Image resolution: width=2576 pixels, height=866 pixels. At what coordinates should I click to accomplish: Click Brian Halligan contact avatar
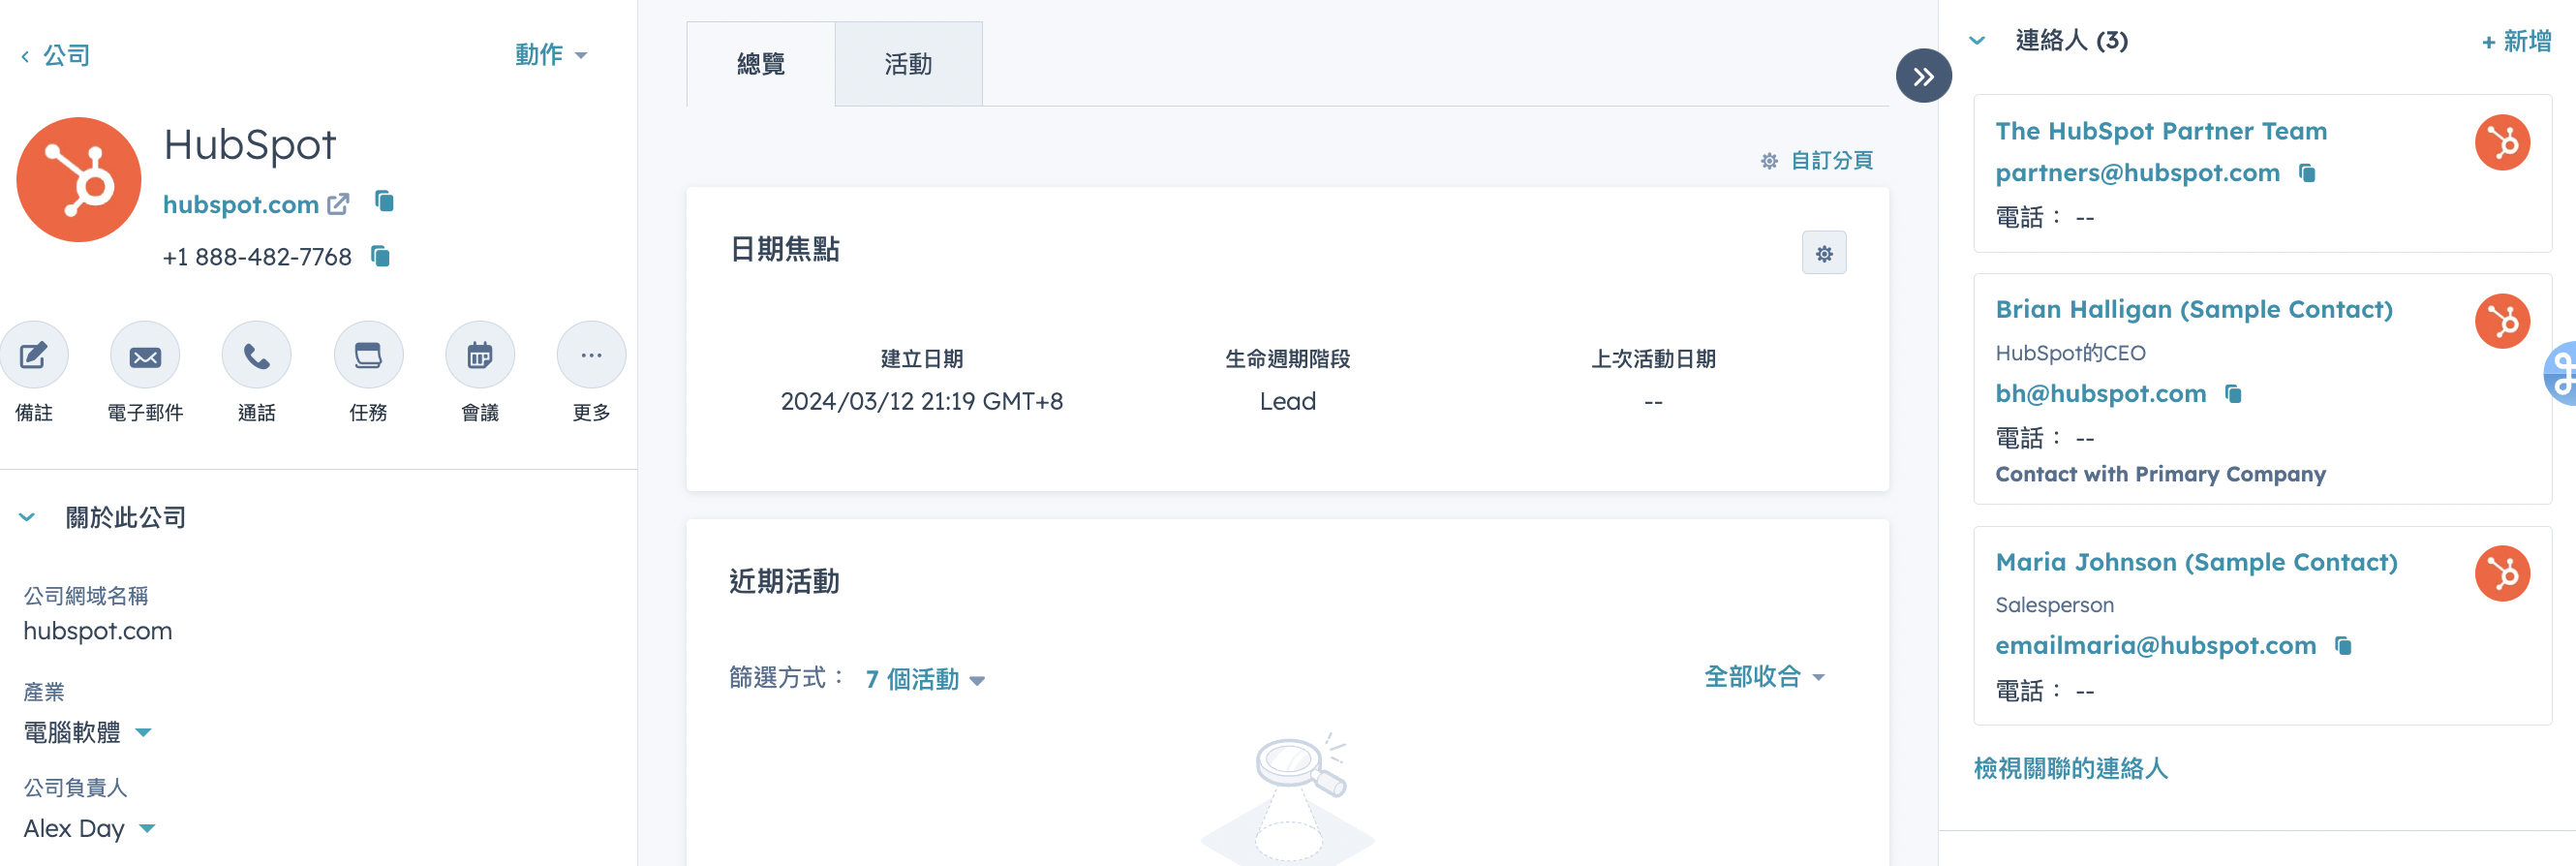2502,321
